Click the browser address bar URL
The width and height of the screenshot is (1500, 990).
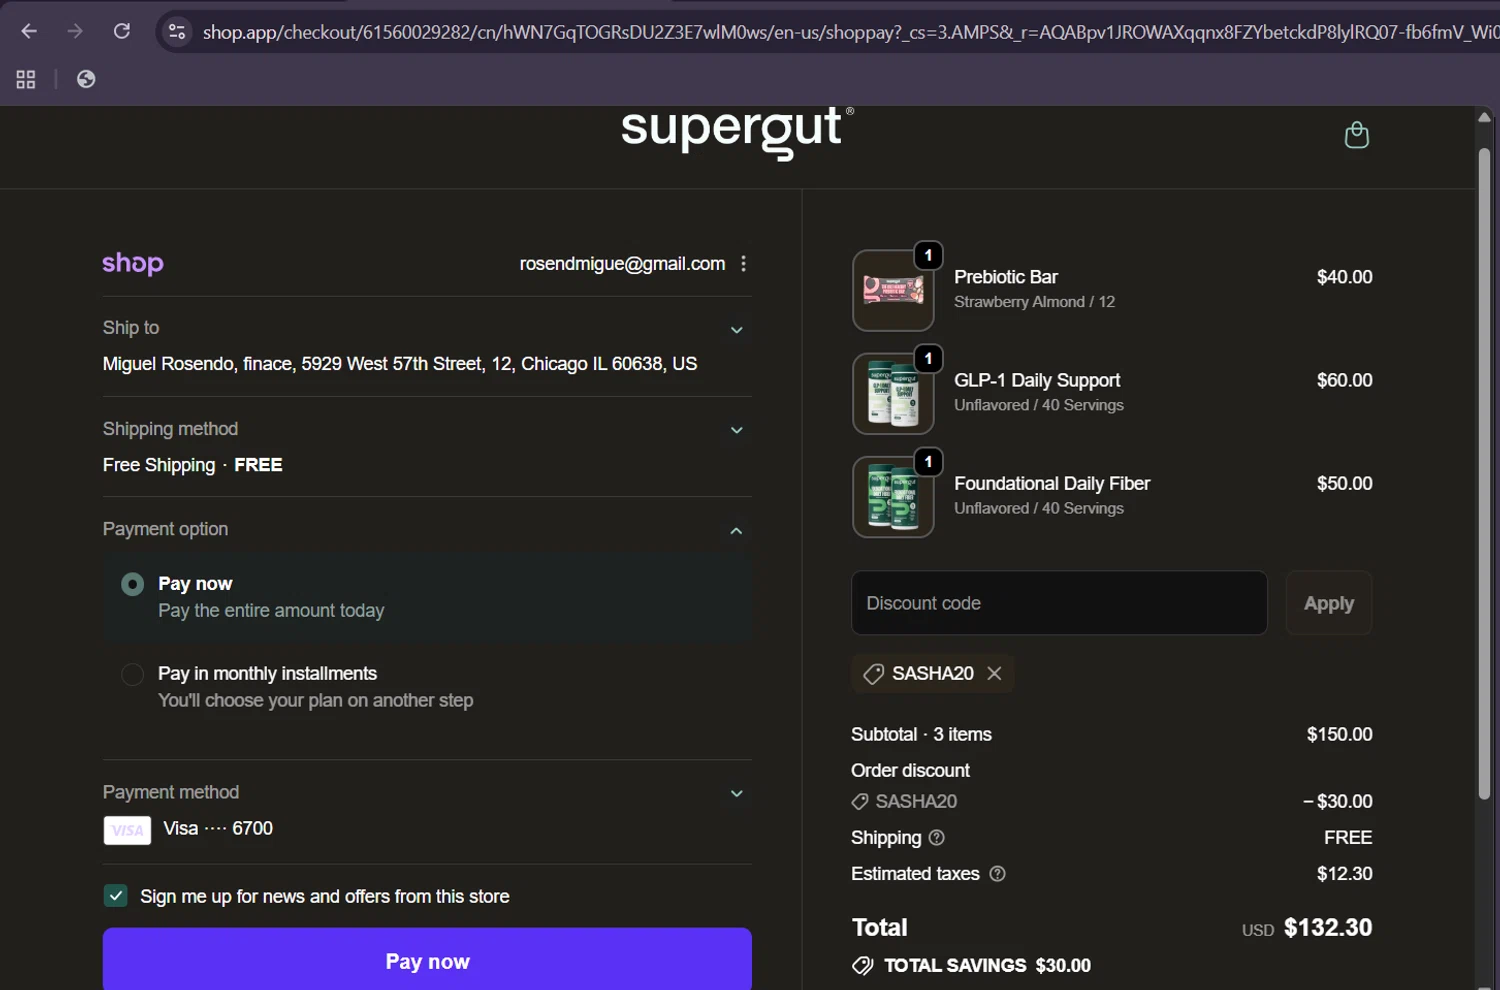click(x=849, y=32)
